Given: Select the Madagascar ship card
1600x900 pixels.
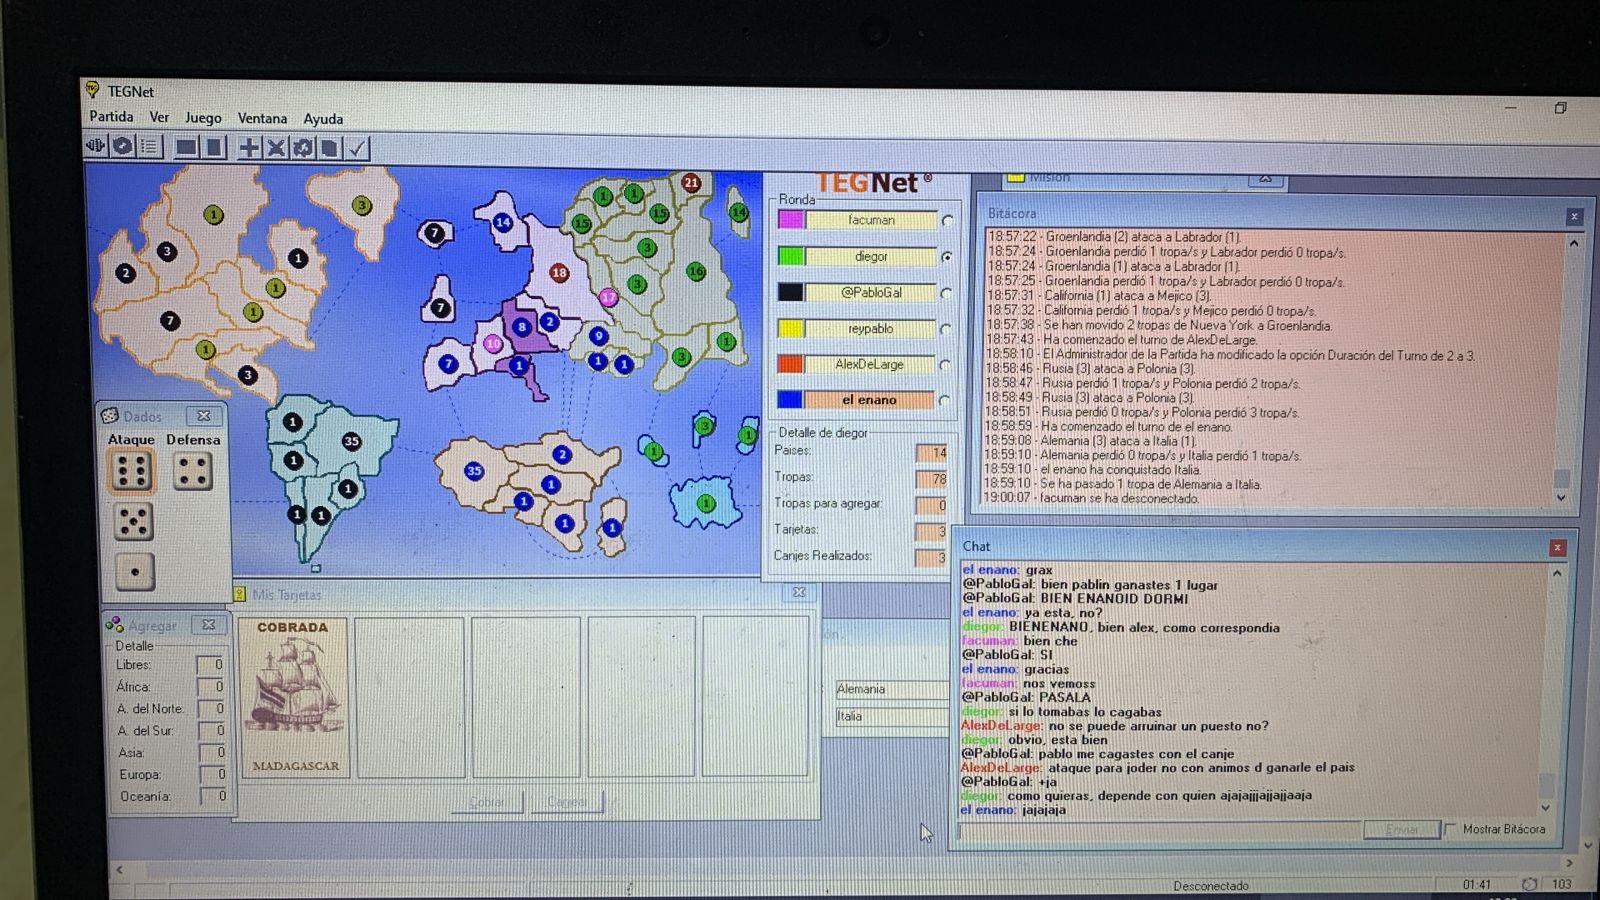Looking at the screenshot, I should (x=293, y=697).
